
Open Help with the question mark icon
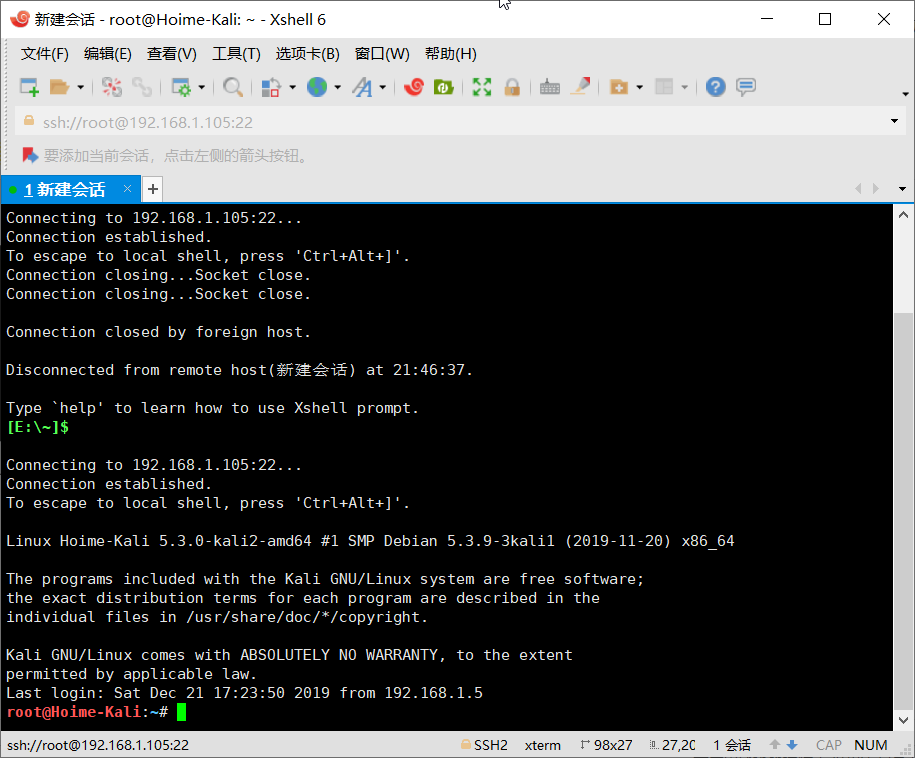(x=715, y=88)
